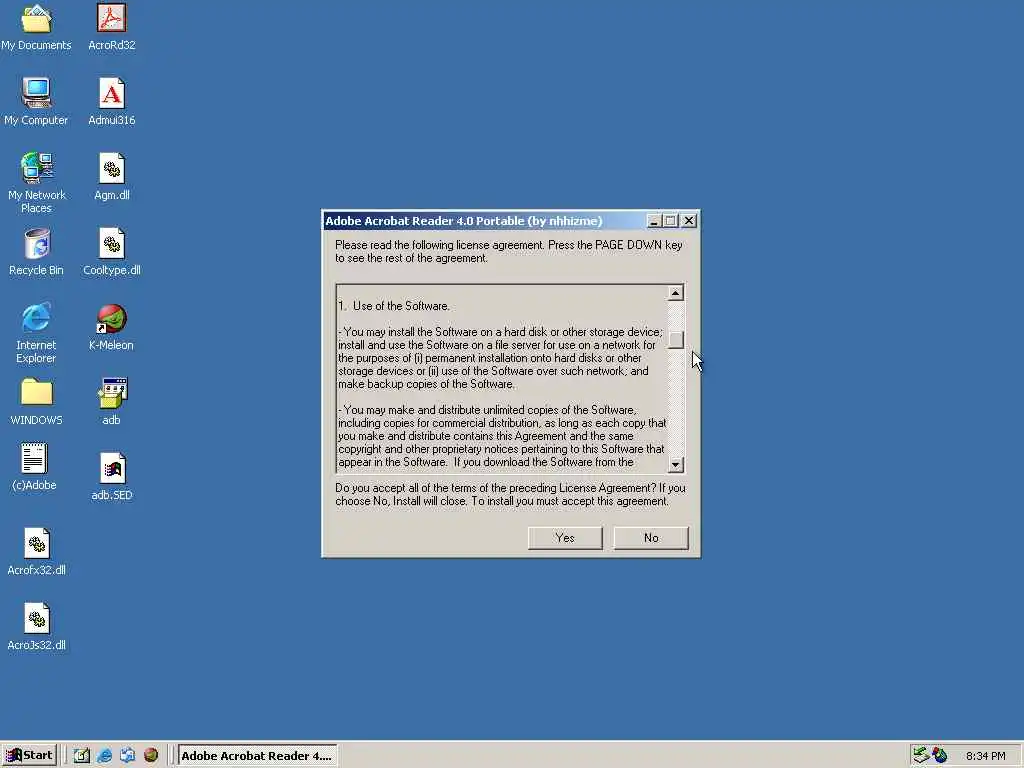Select the AcroJs32.dll file icon

click(x=37, y=627)
